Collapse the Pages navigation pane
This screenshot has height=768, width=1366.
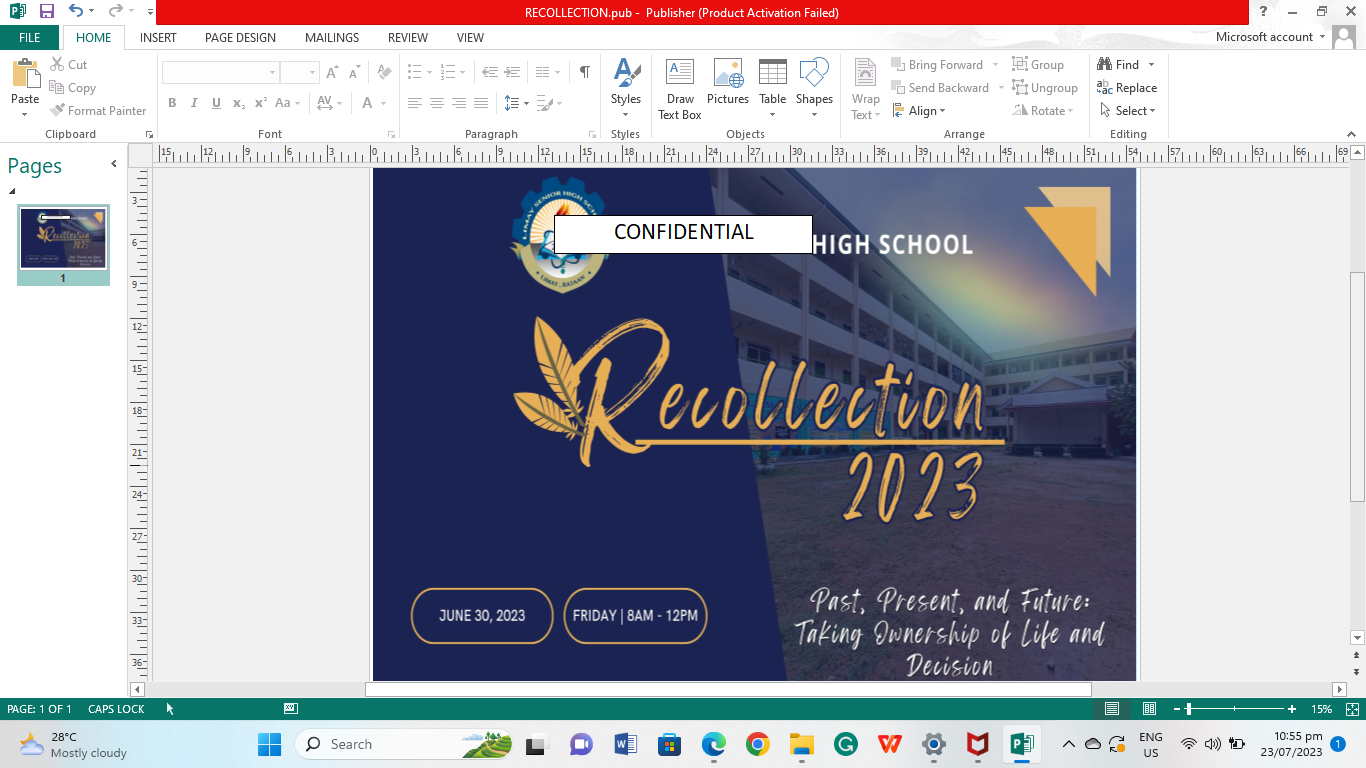point(114,164)
